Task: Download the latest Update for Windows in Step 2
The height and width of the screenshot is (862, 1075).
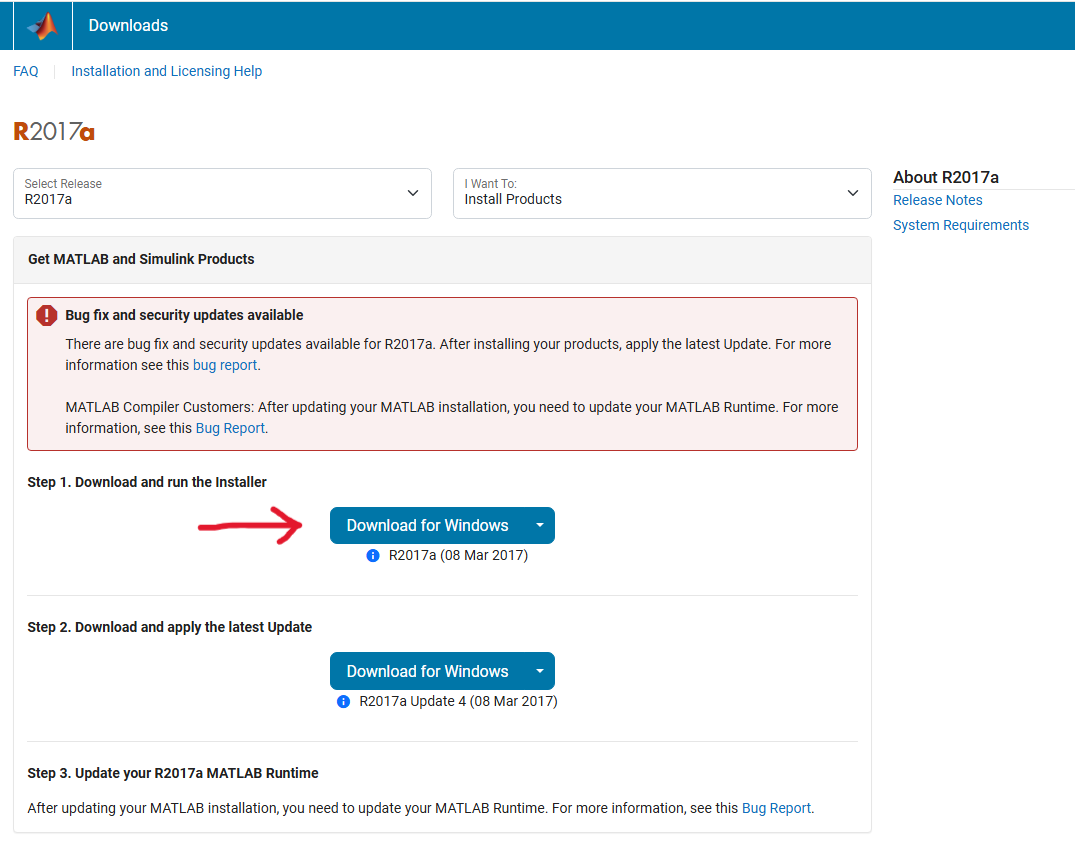Action: click(427, 671)
